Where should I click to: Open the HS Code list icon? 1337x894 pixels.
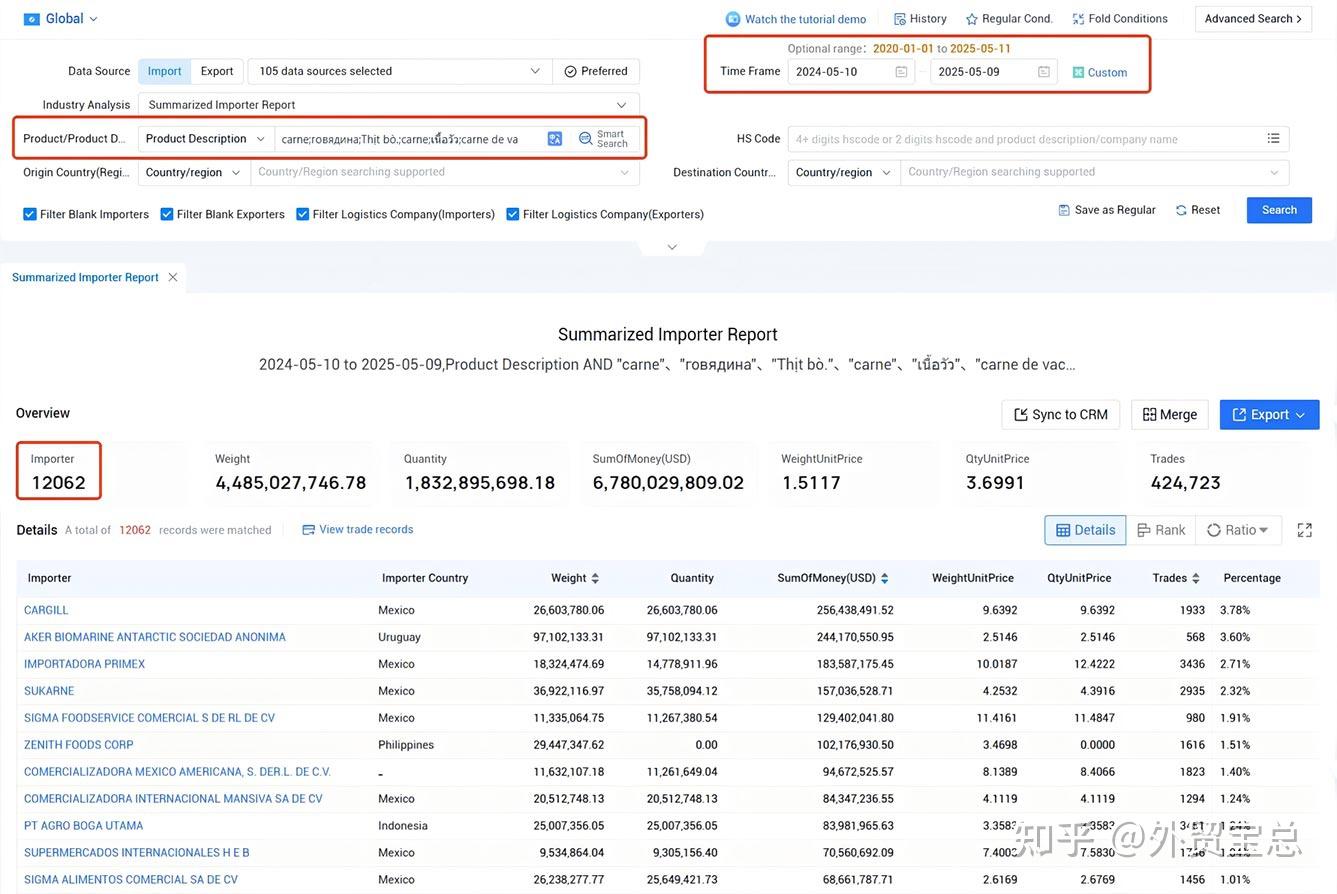click(x=1273, y=139)
